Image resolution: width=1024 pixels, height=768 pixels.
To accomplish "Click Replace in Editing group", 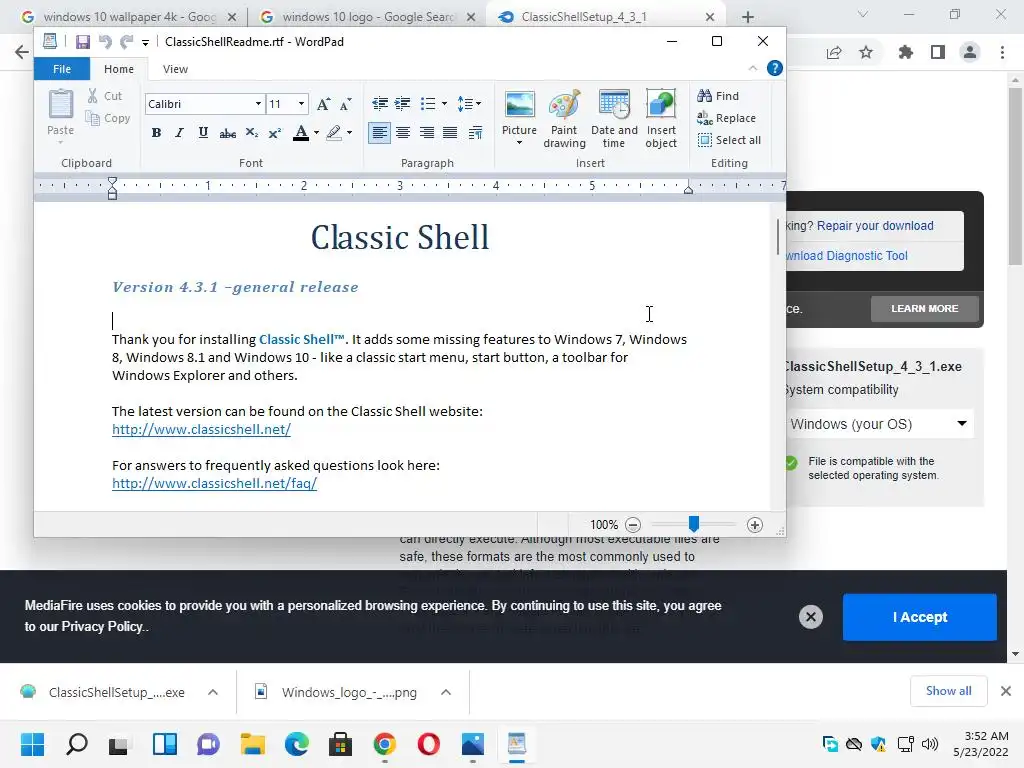I will (x=726, y=118).
